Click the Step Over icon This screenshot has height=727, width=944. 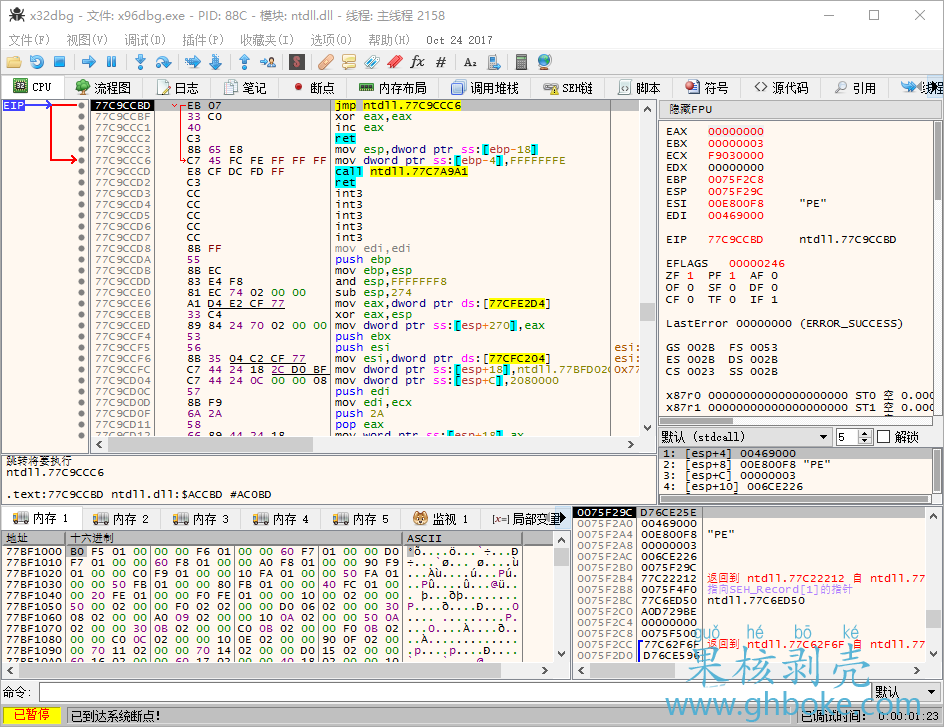(163, 62)
